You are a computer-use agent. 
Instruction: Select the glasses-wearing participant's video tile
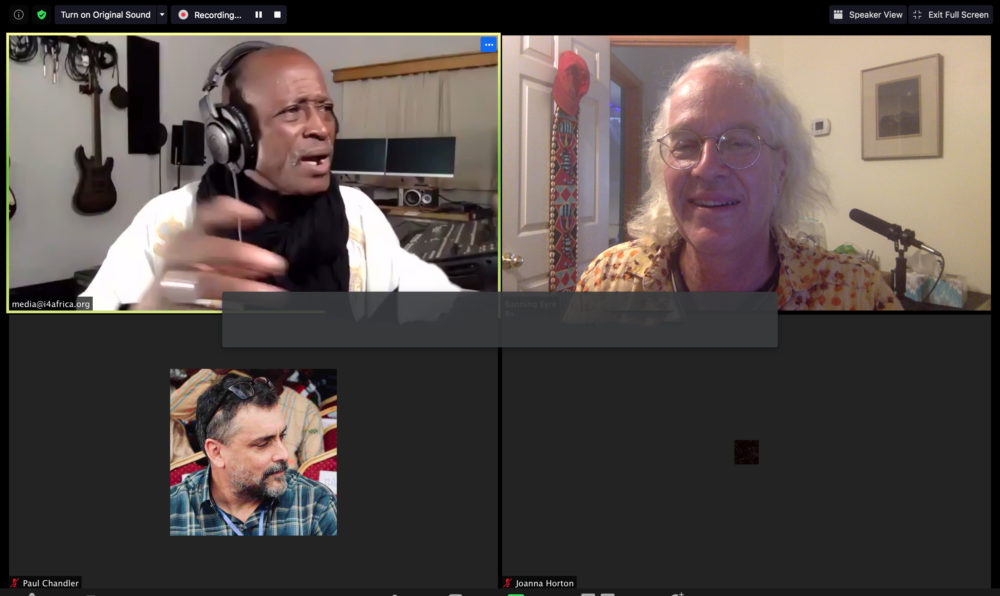click(x=746, y=170)
